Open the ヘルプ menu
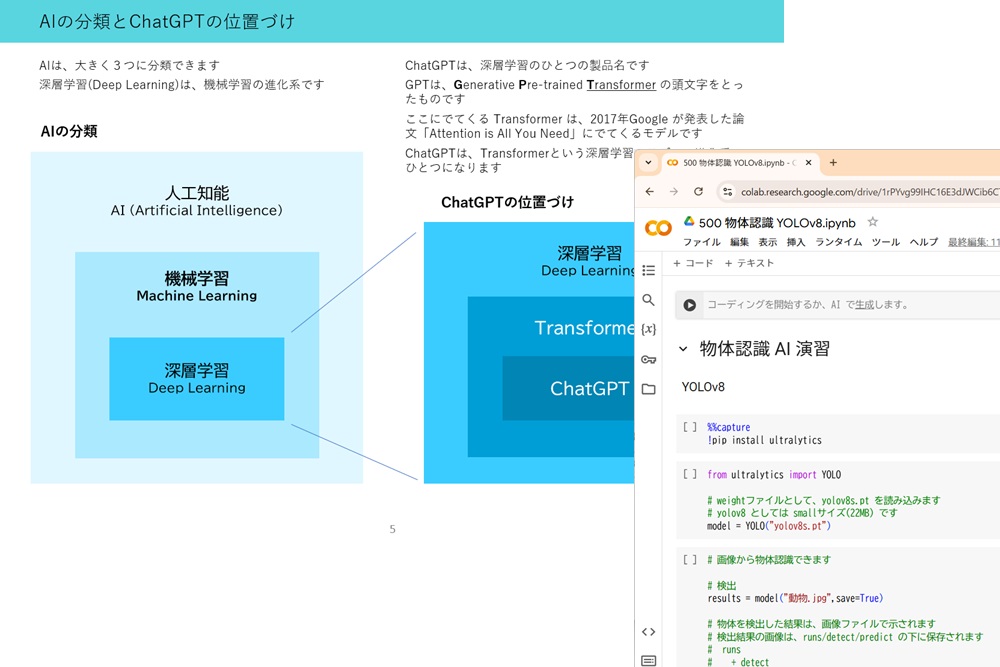This screenshot has height=667, width=1000. click(923, 242)
